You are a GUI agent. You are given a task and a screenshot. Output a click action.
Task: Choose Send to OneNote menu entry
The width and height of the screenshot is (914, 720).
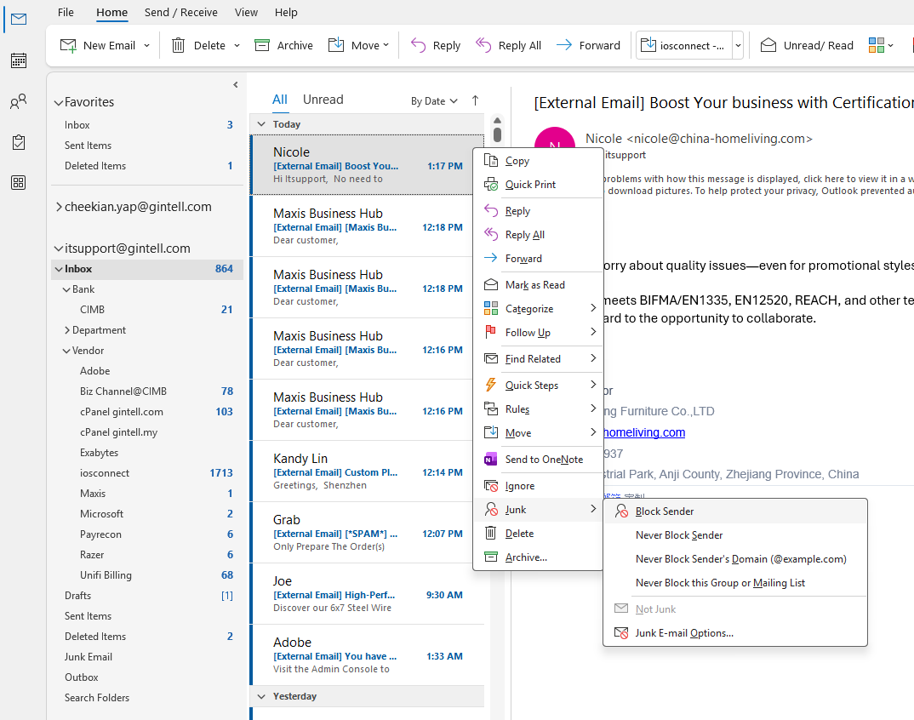(x=543, y=459)
